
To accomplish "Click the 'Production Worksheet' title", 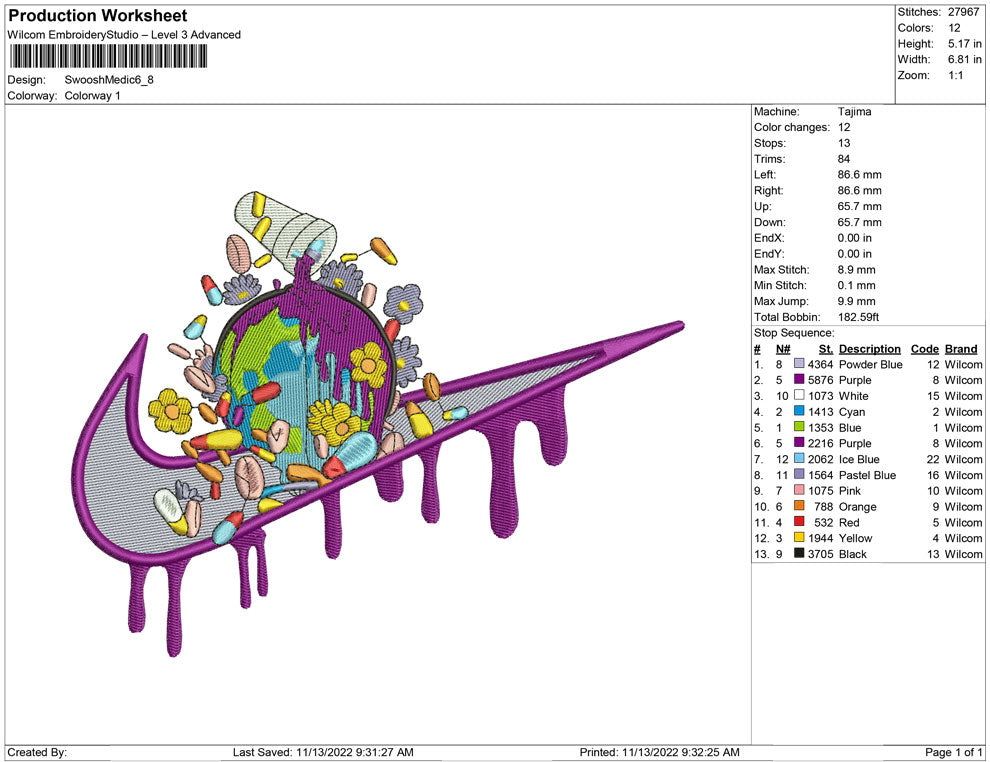I will click(x=98, y=16).
